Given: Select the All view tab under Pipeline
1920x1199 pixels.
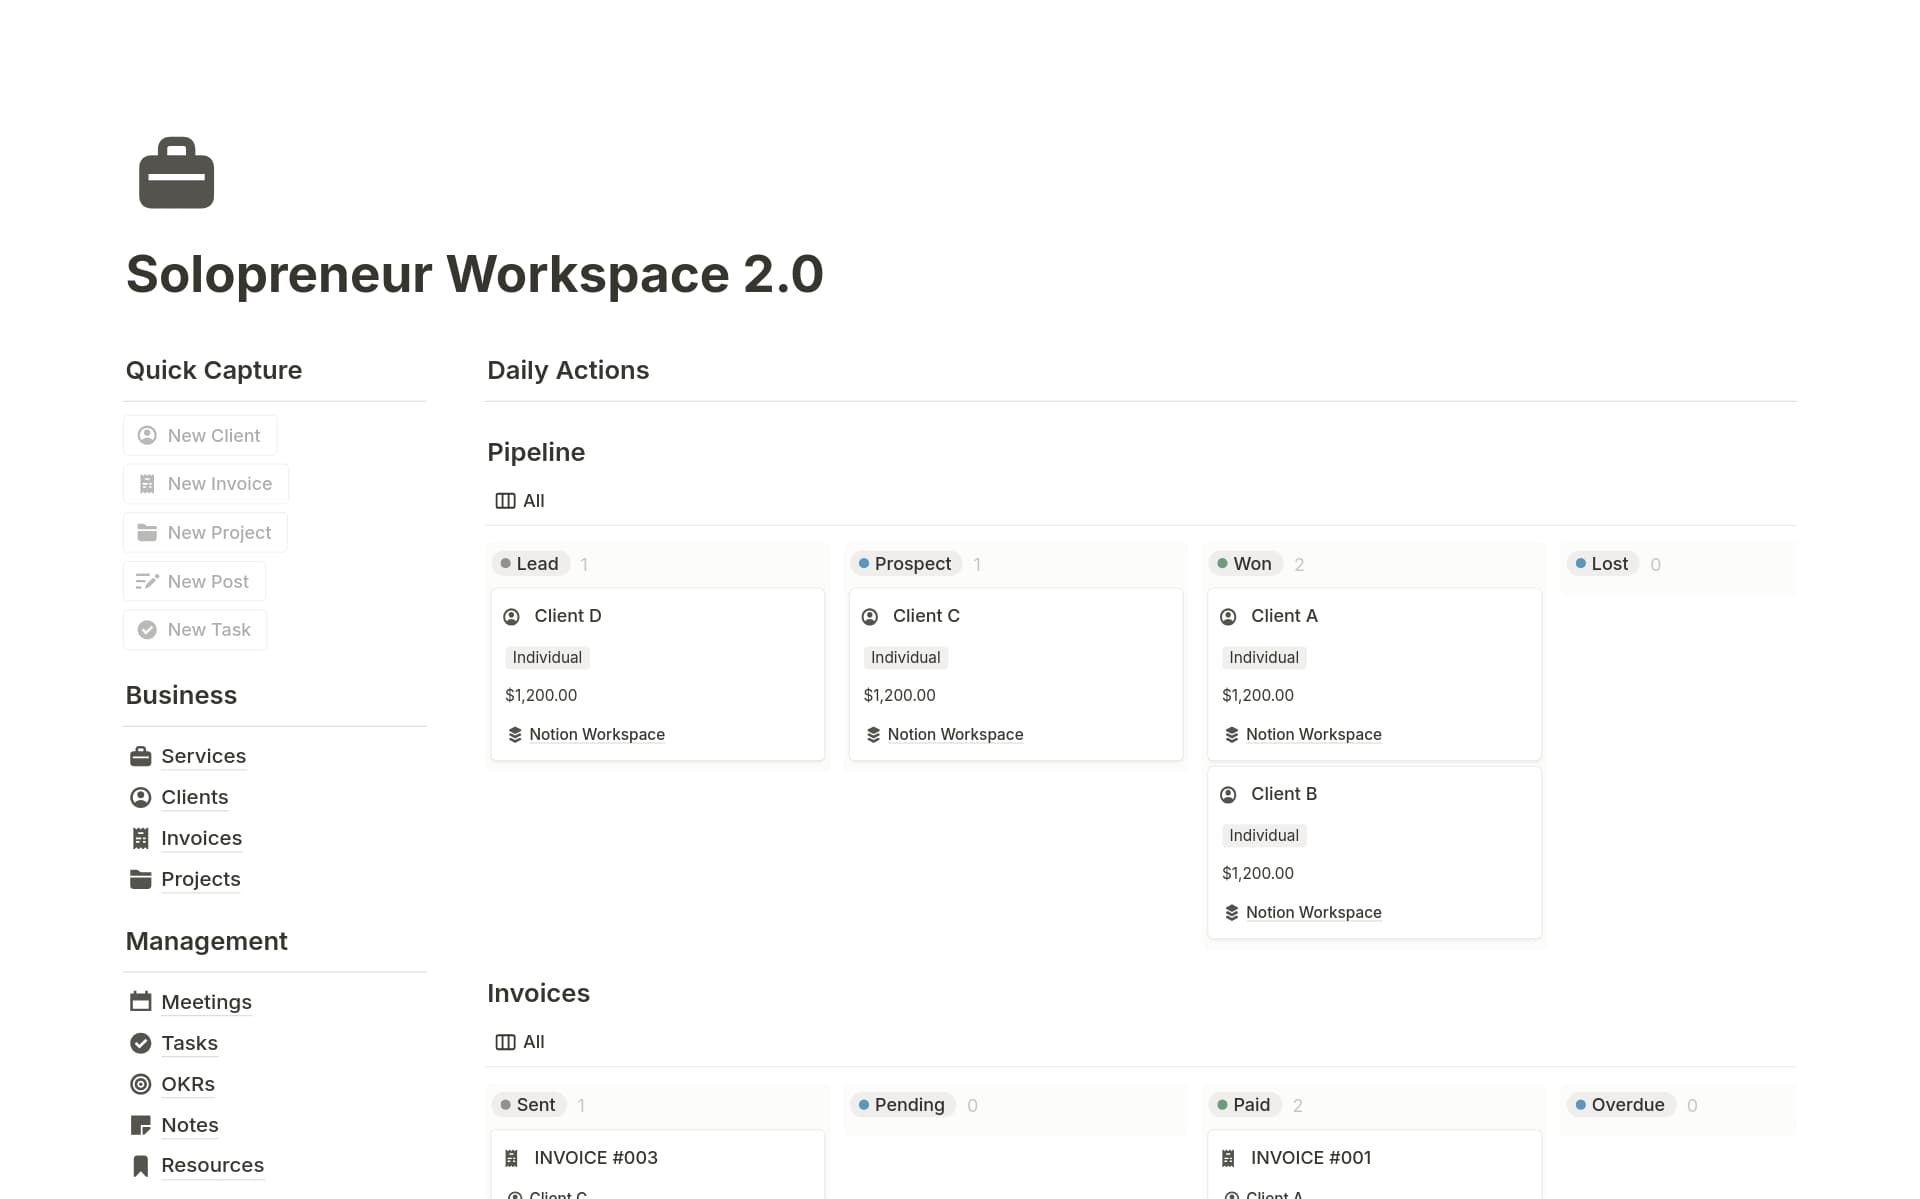Looking at the screenshot, I should coord(520,501).
